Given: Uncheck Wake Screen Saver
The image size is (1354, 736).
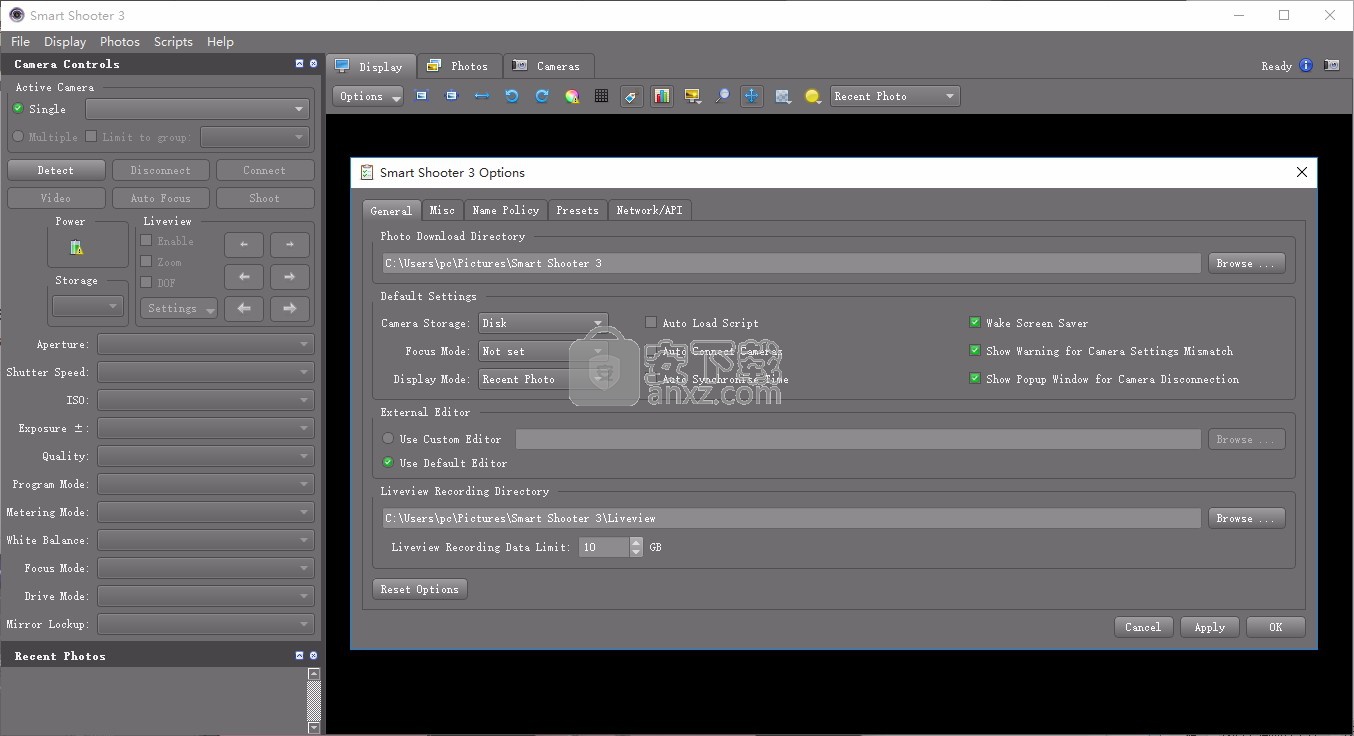Looking at the screenshot, I should coord(975,323).
